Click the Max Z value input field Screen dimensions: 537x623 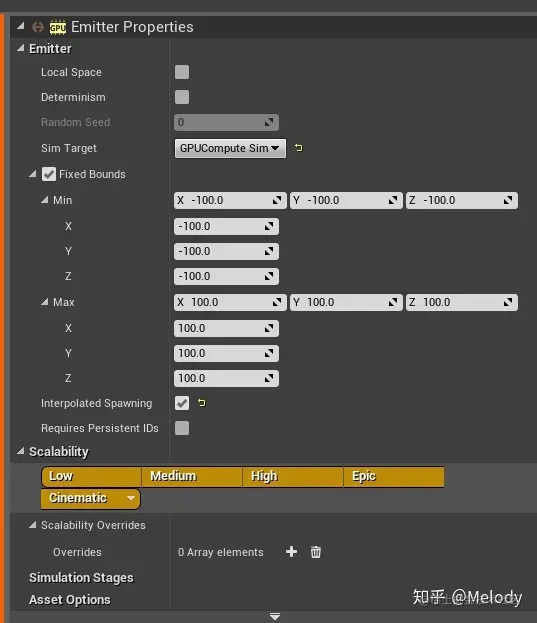(226, 378)
